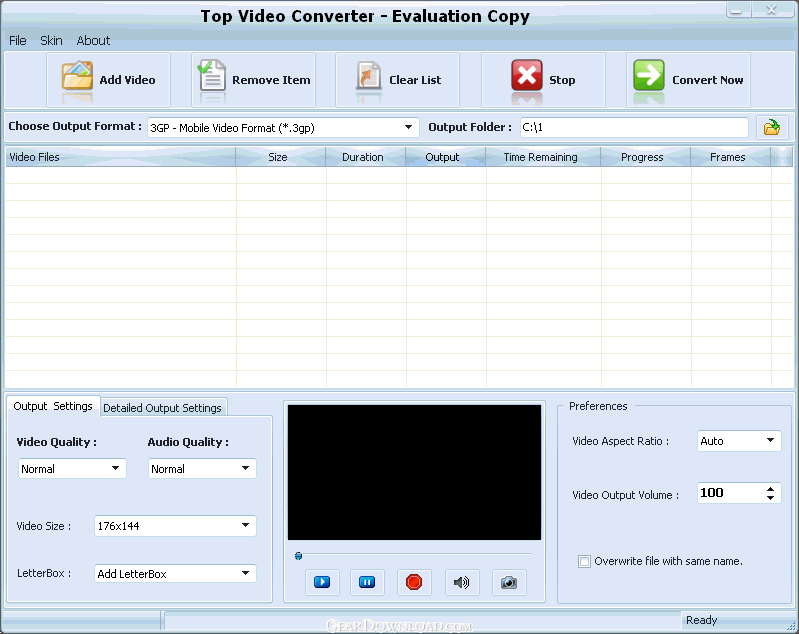Browse for output folder with folder icon
The image size is (799, 634).
point(772,127)
